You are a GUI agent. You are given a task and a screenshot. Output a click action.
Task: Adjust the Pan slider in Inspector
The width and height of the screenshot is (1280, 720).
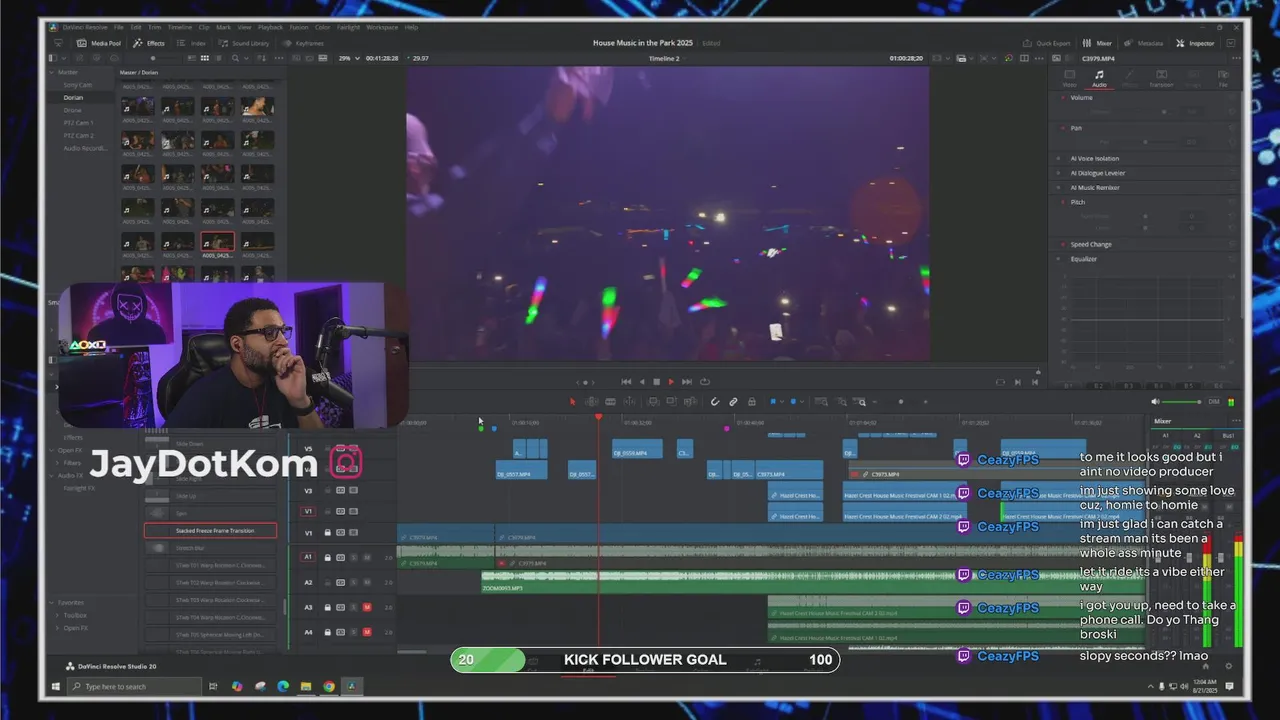(x=1147, y=142)
